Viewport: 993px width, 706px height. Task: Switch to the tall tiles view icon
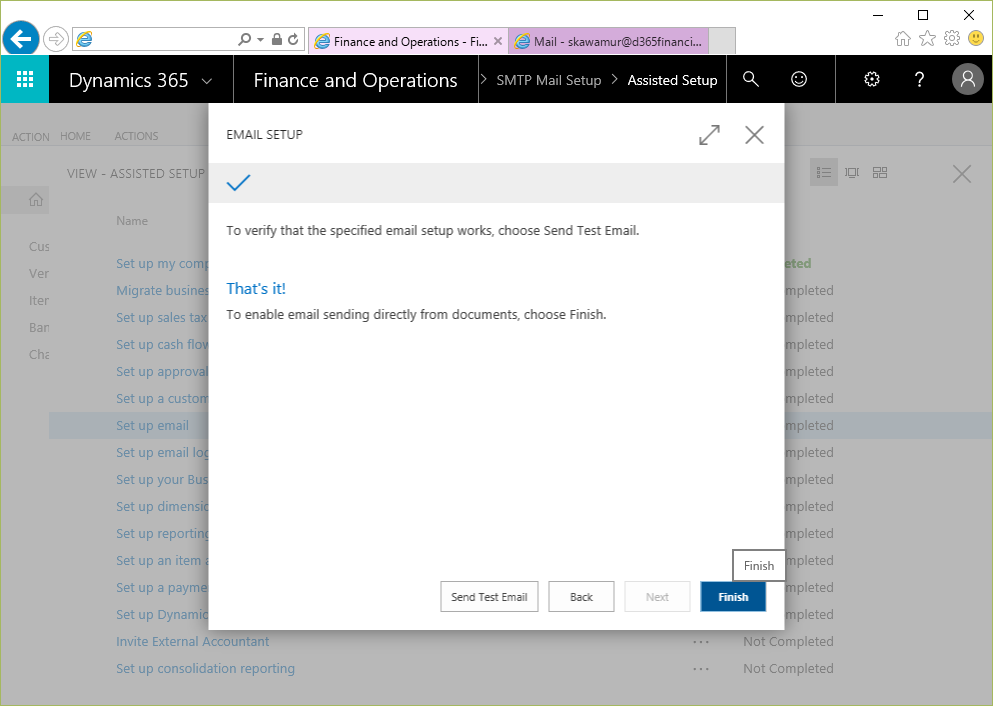click(x=852, y=172)
